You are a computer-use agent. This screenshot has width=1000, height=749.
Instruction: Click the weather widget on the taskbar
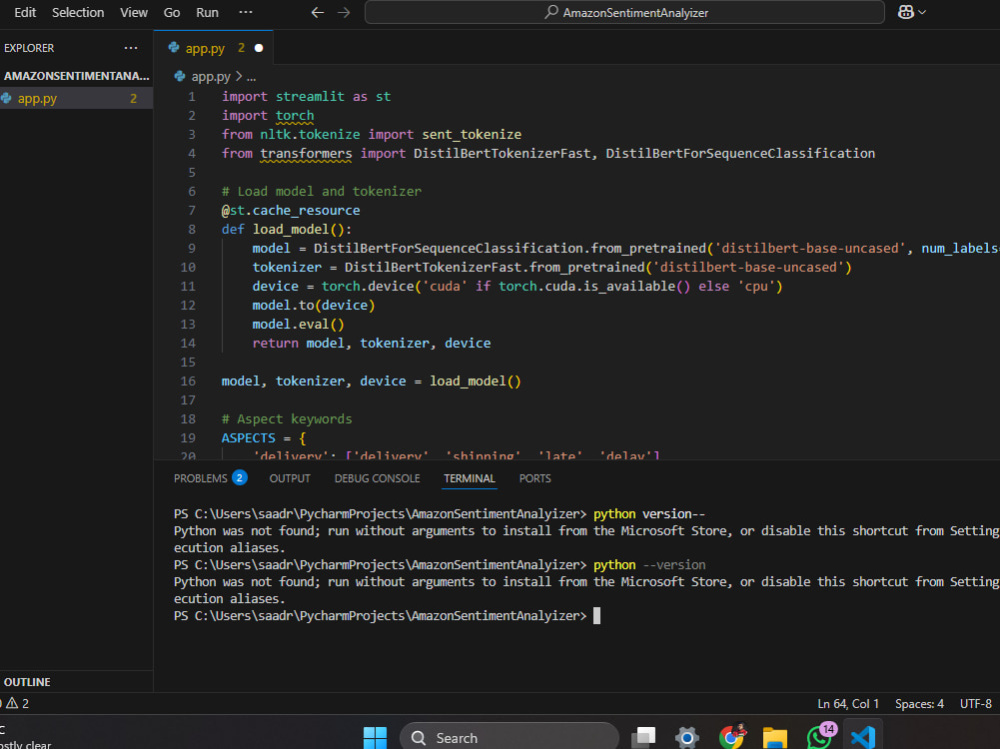pyautogui.click(x=26, y=738)
